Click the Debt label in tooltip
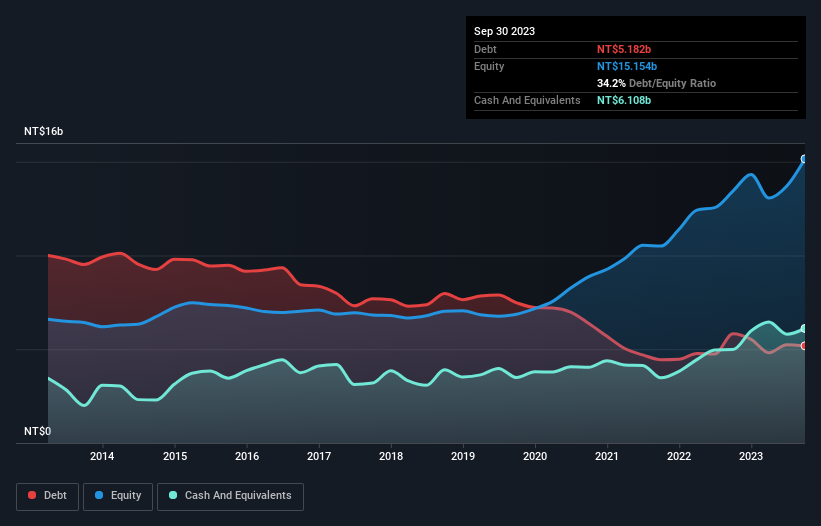821x526 pixels. pyautogui.click(x=485, y=49)
